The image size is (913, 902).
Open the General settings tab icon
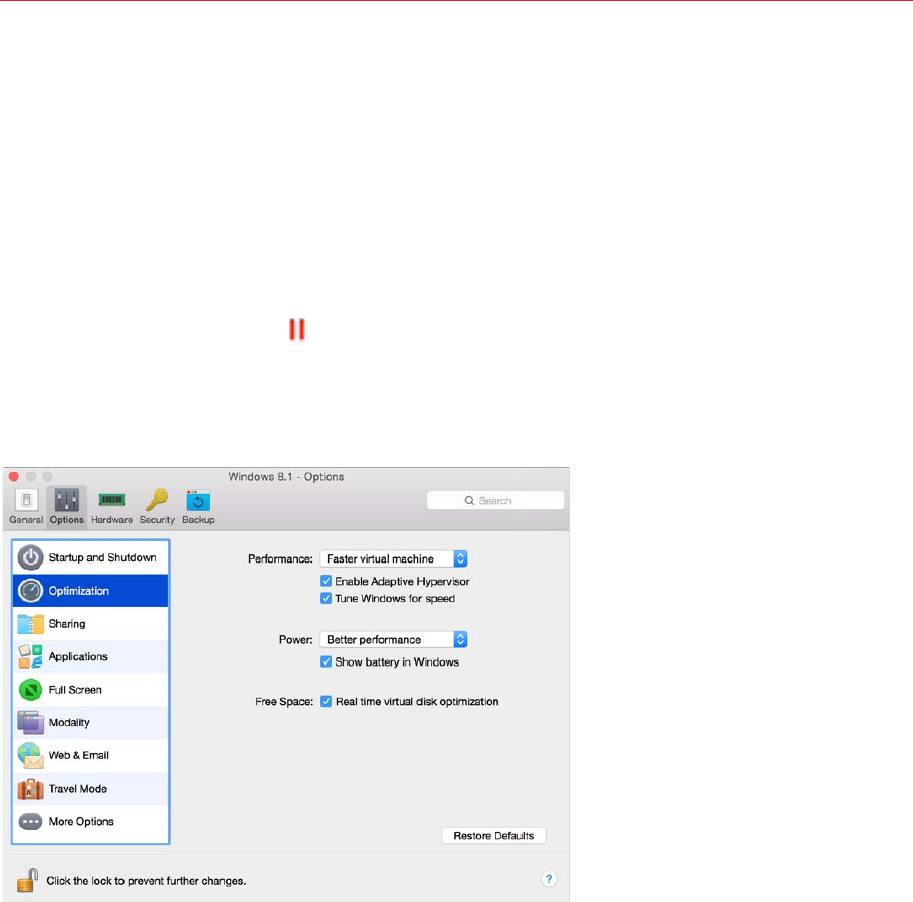pyautogui.click(x=26, y=500)
